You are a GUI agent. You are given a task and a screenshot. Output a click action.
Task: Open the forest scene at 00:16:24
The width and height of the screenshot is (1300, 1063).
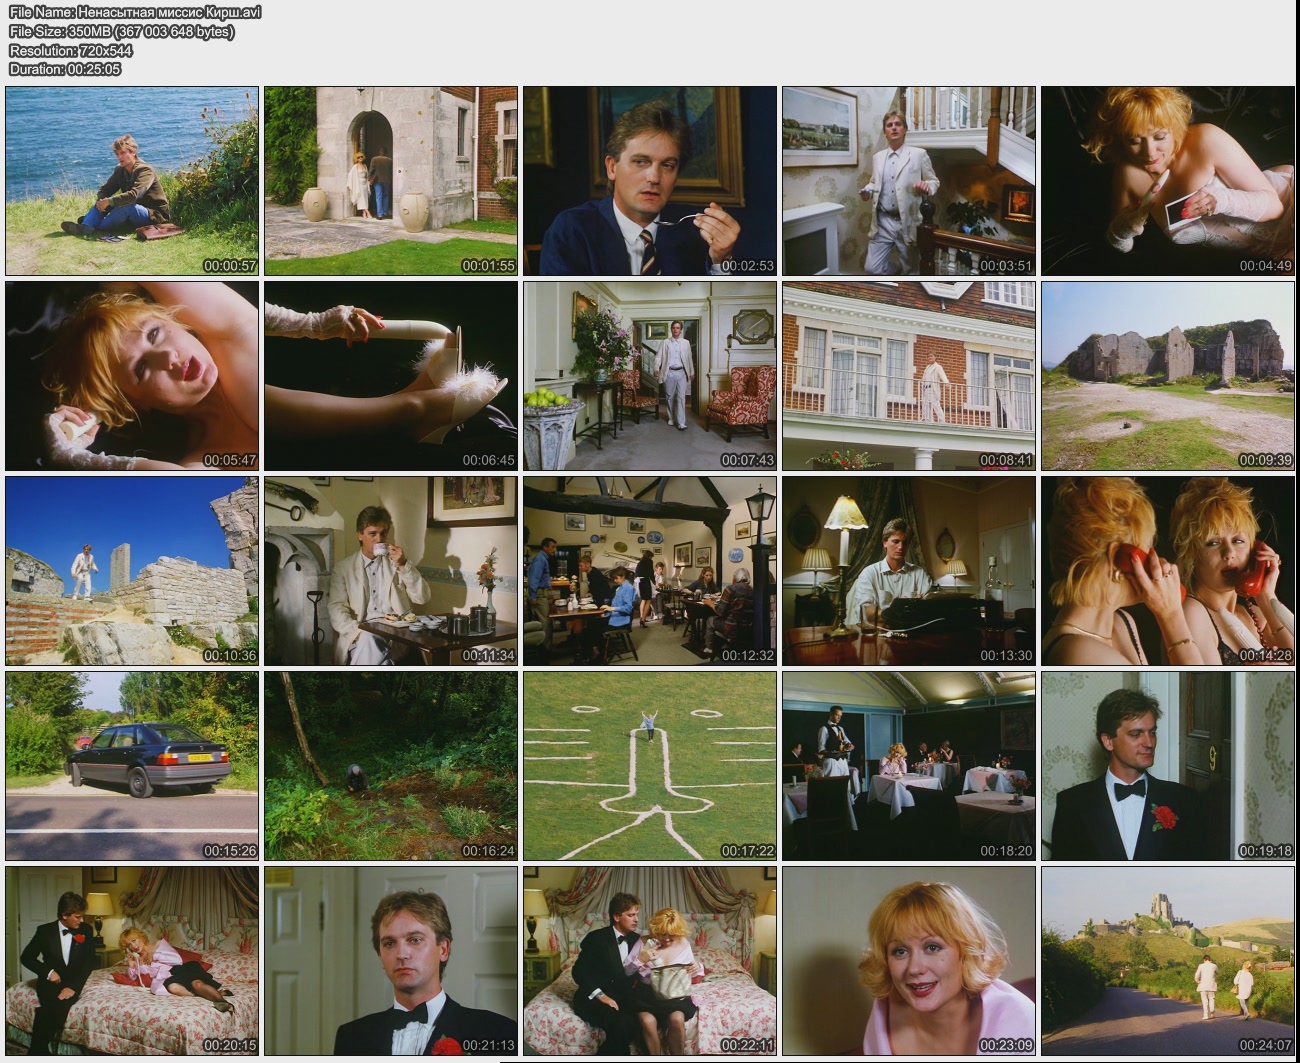coord(390,765)
